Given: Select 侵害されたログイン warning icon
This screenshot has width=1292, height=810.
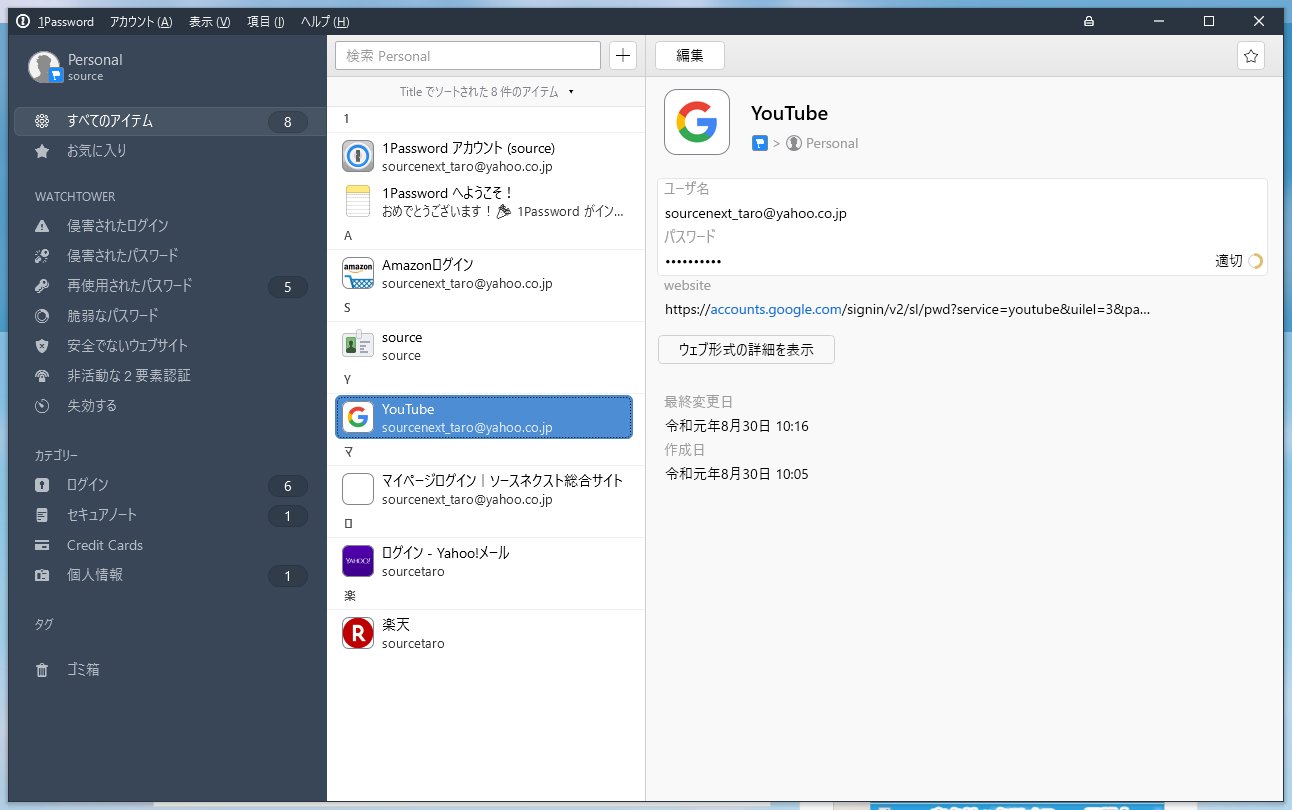Looking at the screenshot, I should tap(42, 226).
